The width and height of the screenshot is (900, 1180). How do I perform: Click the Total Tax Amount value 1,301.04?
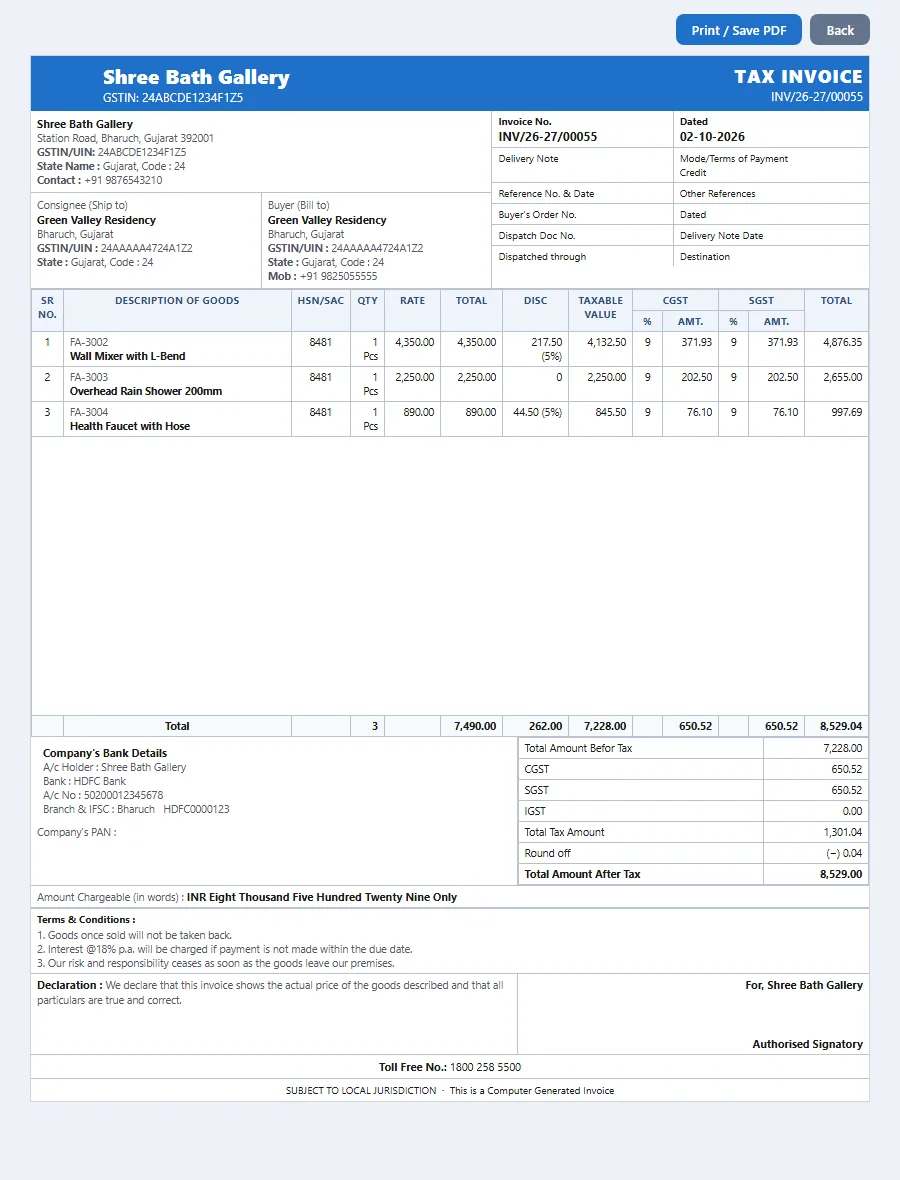point(843,832)
